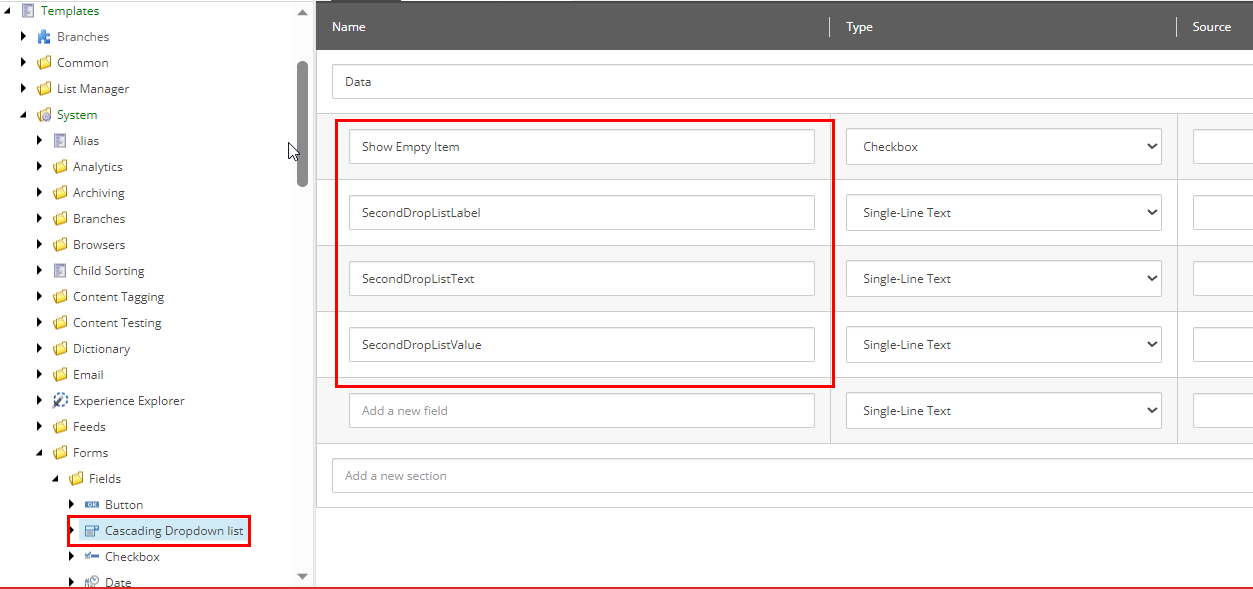Viewport: 1253px width, 589px height.
Task: Click the Branches template icon under Templates
Action: (x=44, y=37)
